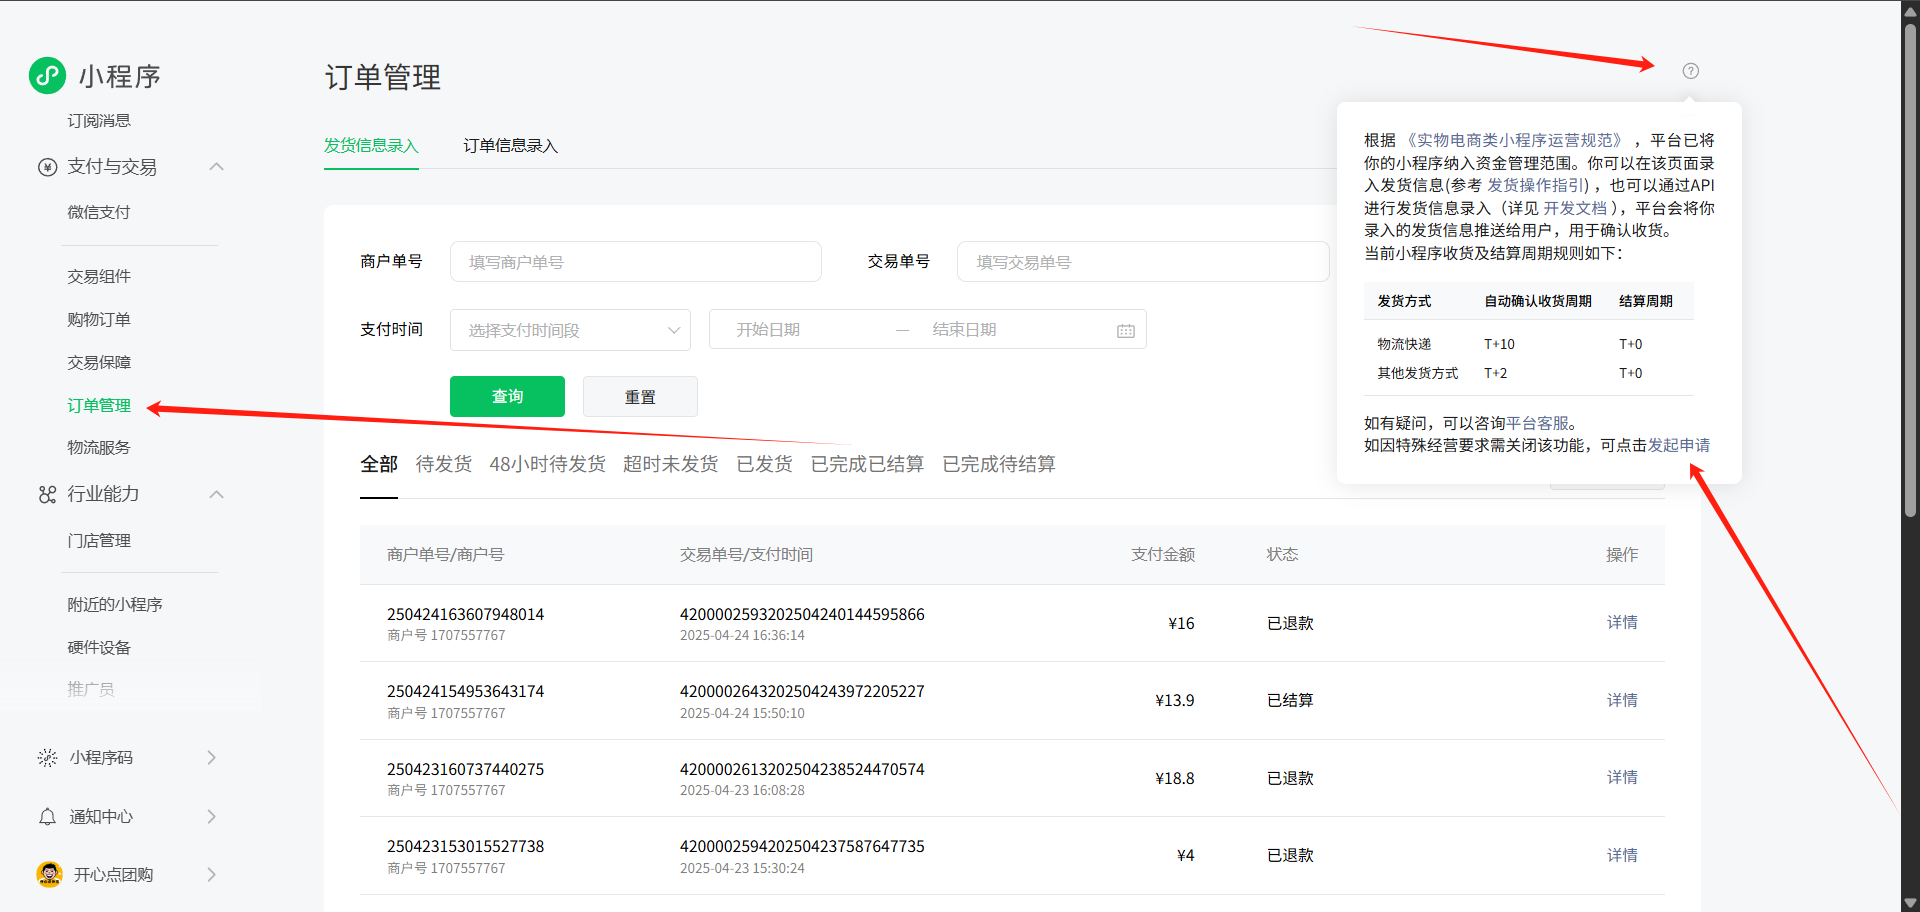Click the scrollbar down arrow

click(x=1910, y=902)
